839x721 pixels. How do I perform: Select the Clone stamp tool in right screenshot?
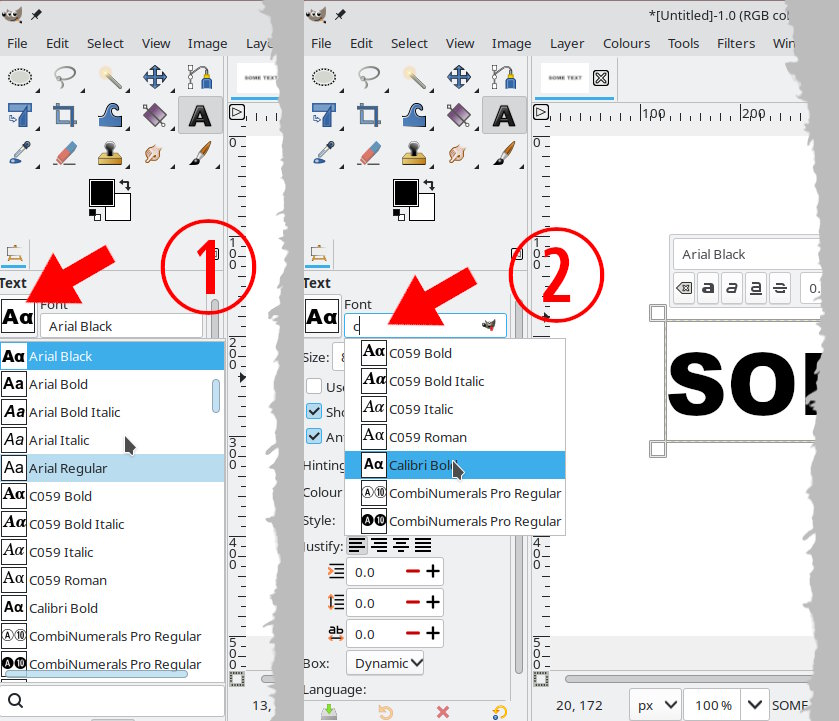click(414, 154)
